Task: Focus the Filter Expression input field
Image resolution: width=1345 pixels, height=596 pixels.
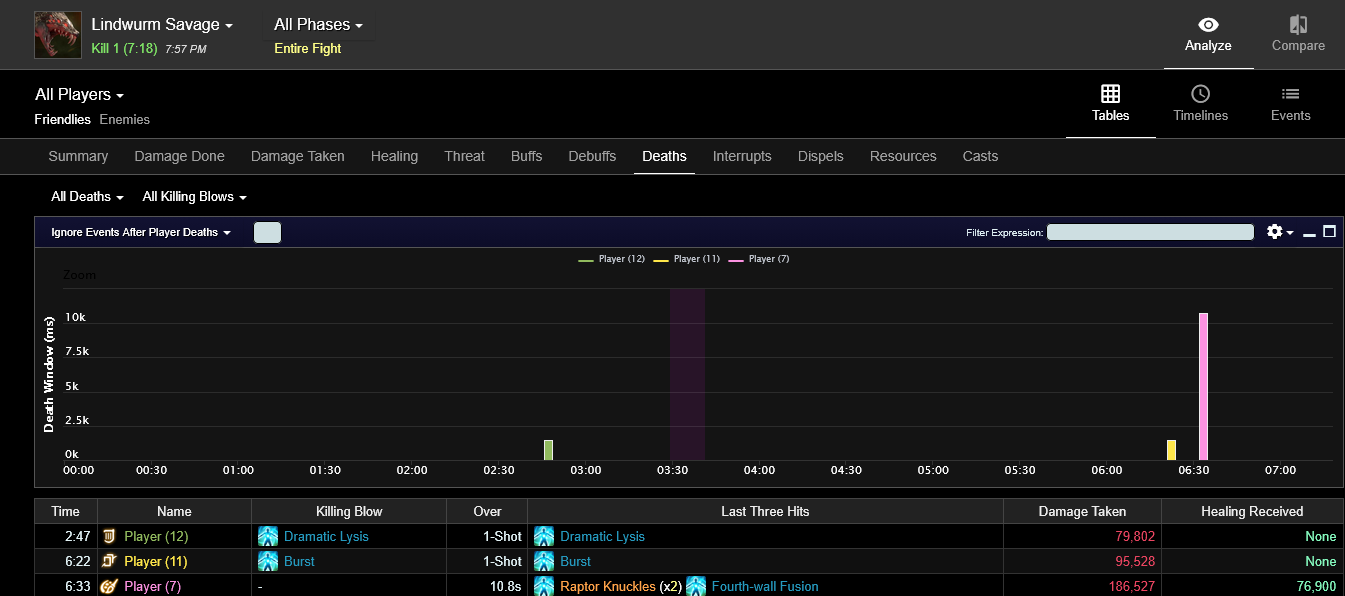Action: point(1150,232)
